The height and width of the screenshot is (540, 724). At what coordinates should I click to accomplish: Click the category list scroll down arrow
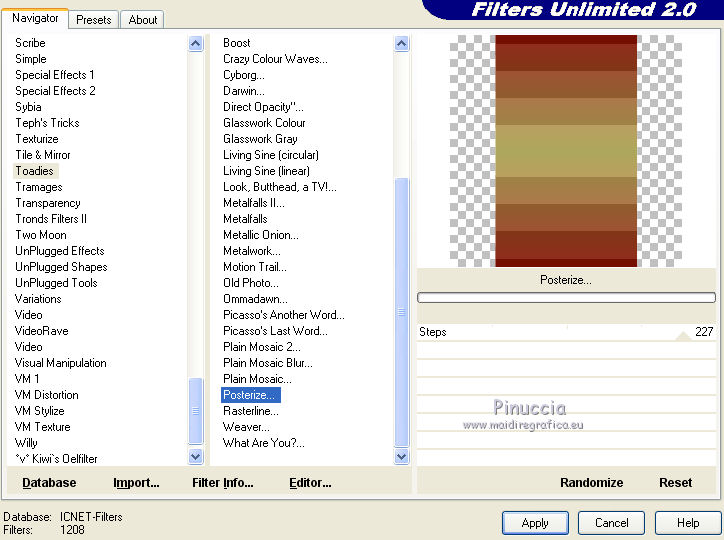coord(196,457)
